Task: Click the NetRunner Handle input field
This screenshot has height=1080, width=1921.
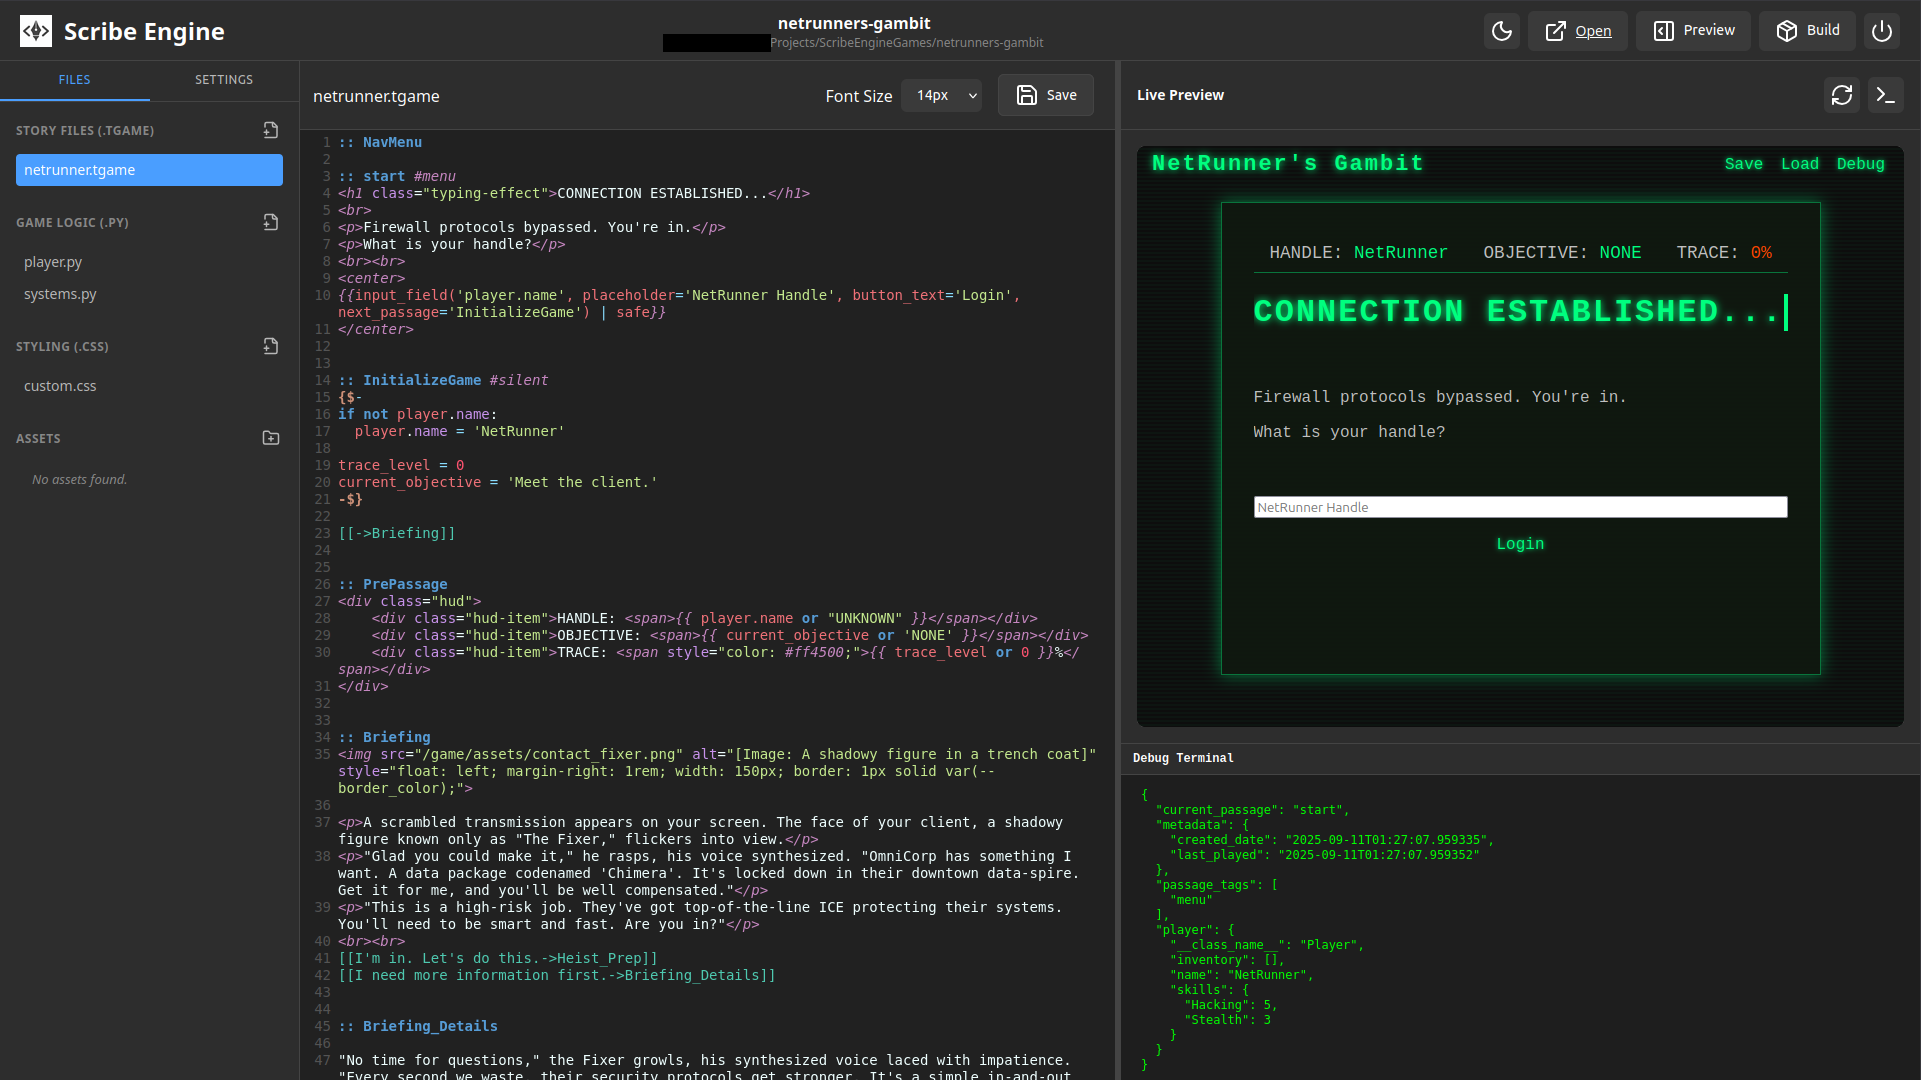Action: [x=1519, y=507]
